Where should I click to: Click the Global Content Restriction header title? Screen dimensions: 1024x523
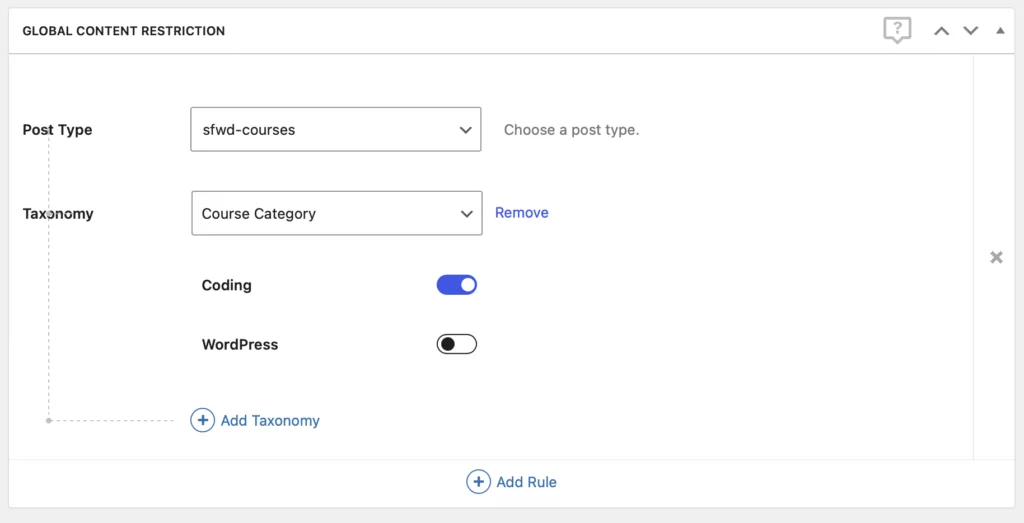(124, 31)
